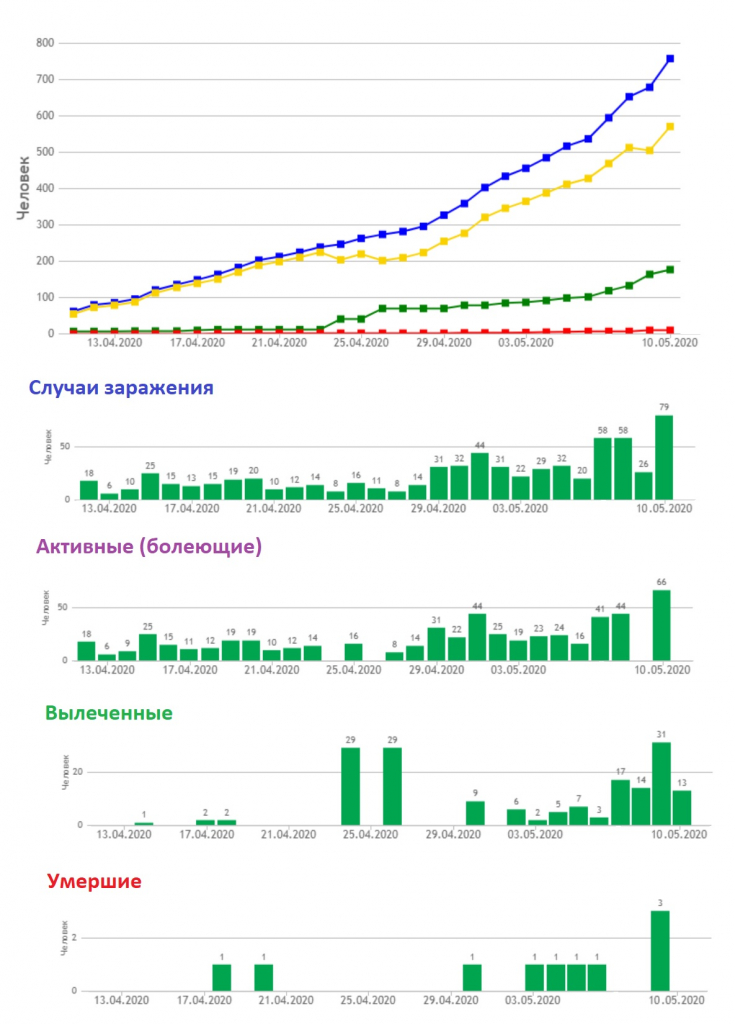Image resolution: width=735 pixels, height=1024 pixels.
Task: Select the bar labeled 9 in active cases chart
Action: click(x=127, y=656)
